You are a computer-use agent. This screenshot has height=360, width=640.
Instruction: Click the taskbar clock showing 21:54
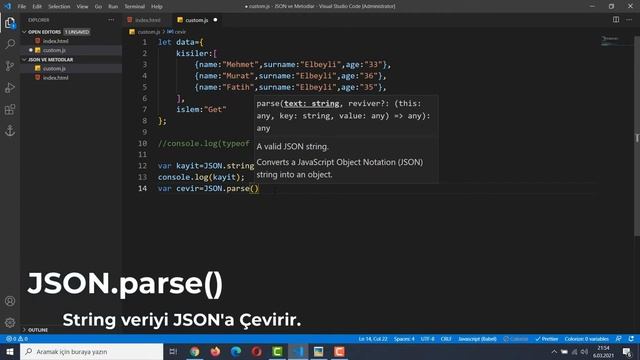tap(603, 351)
